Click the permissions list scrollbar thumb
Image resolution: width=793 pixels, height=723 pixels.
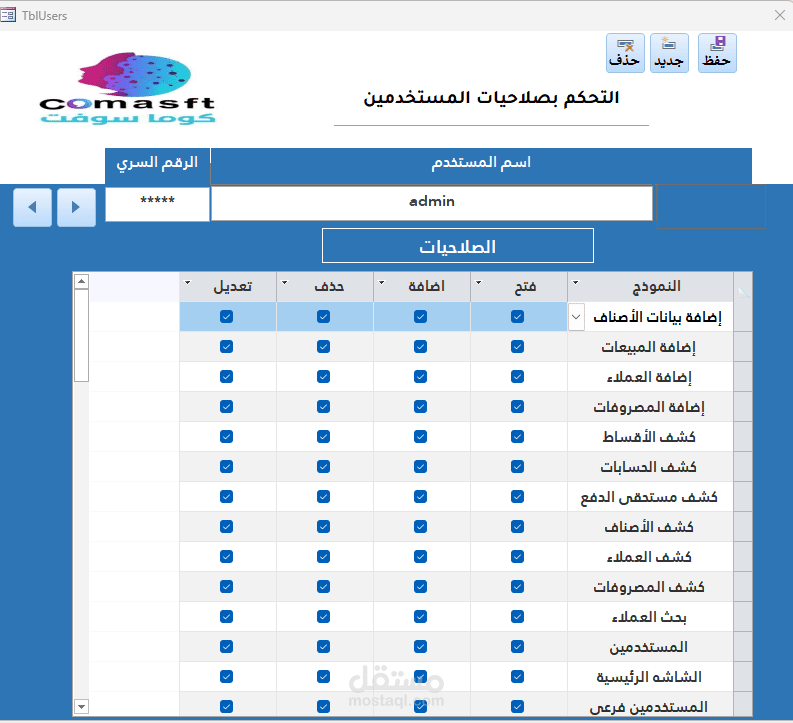pyautogui.click(x=81, y=335)
